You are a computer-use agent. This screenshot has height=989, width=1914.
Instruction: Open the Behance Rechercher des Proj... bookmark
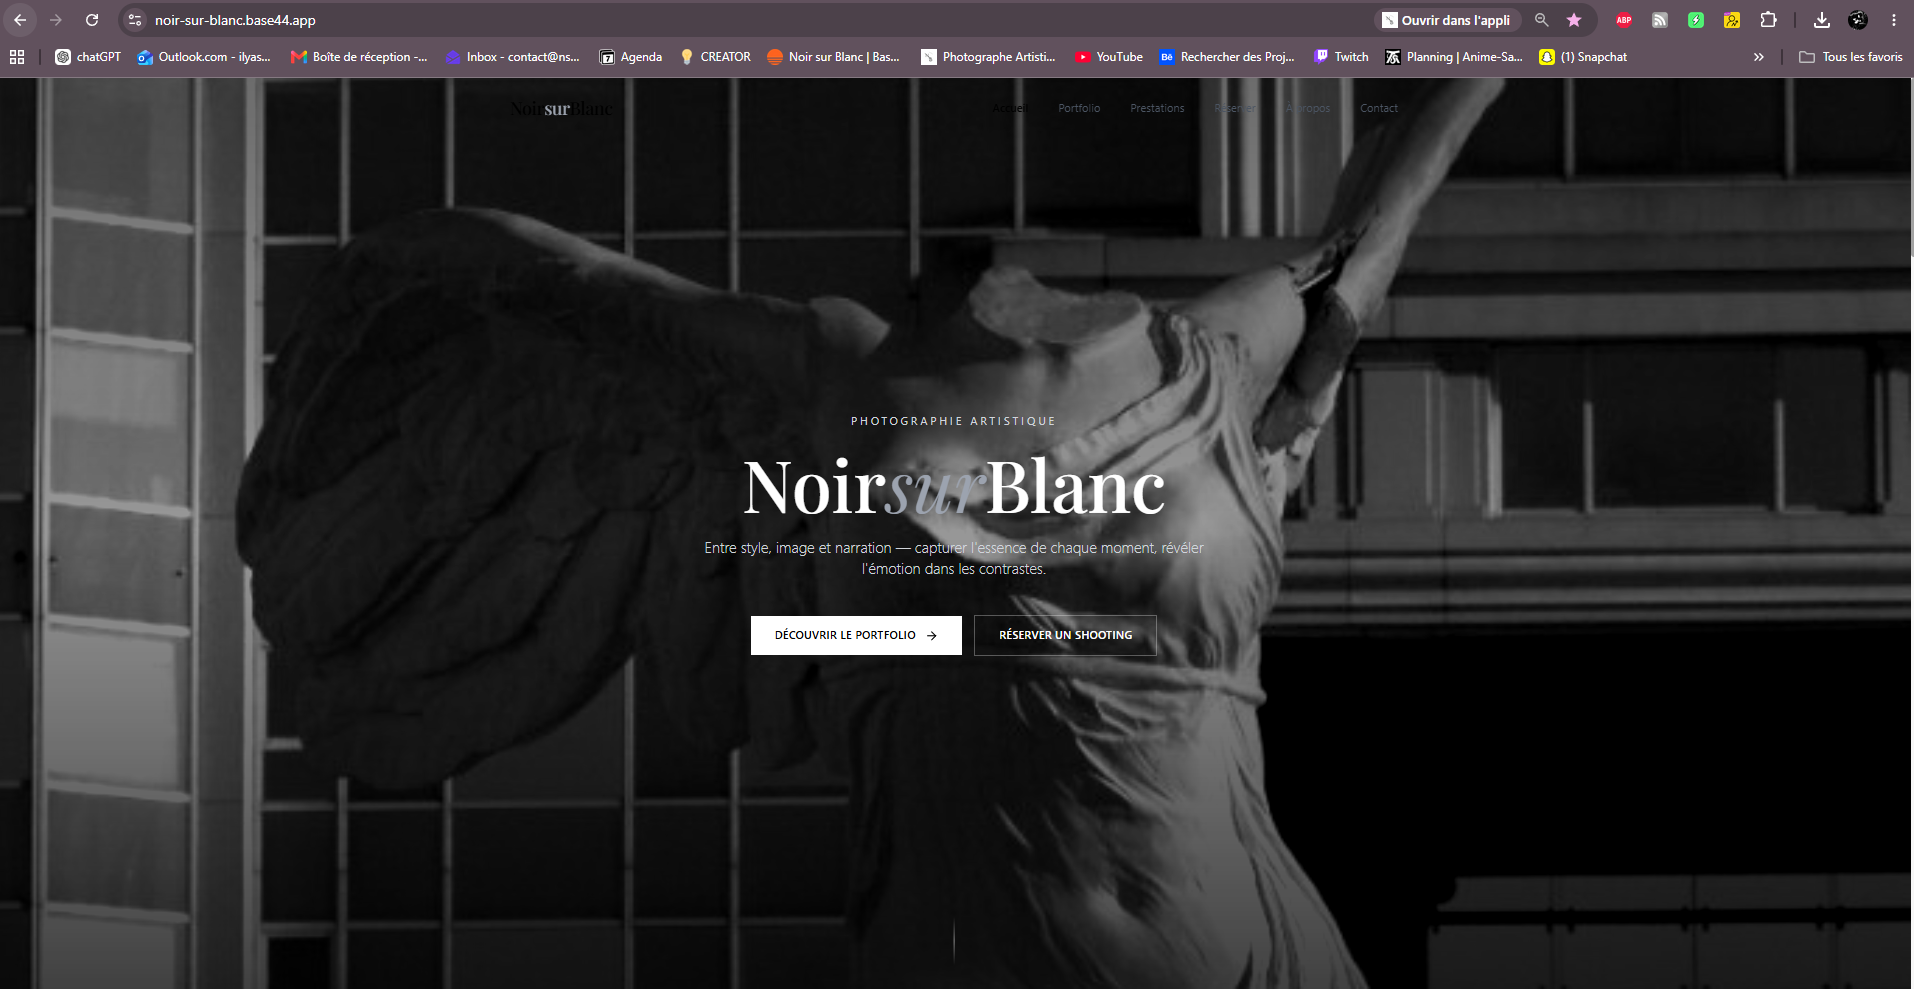[x=1227, y=57]
